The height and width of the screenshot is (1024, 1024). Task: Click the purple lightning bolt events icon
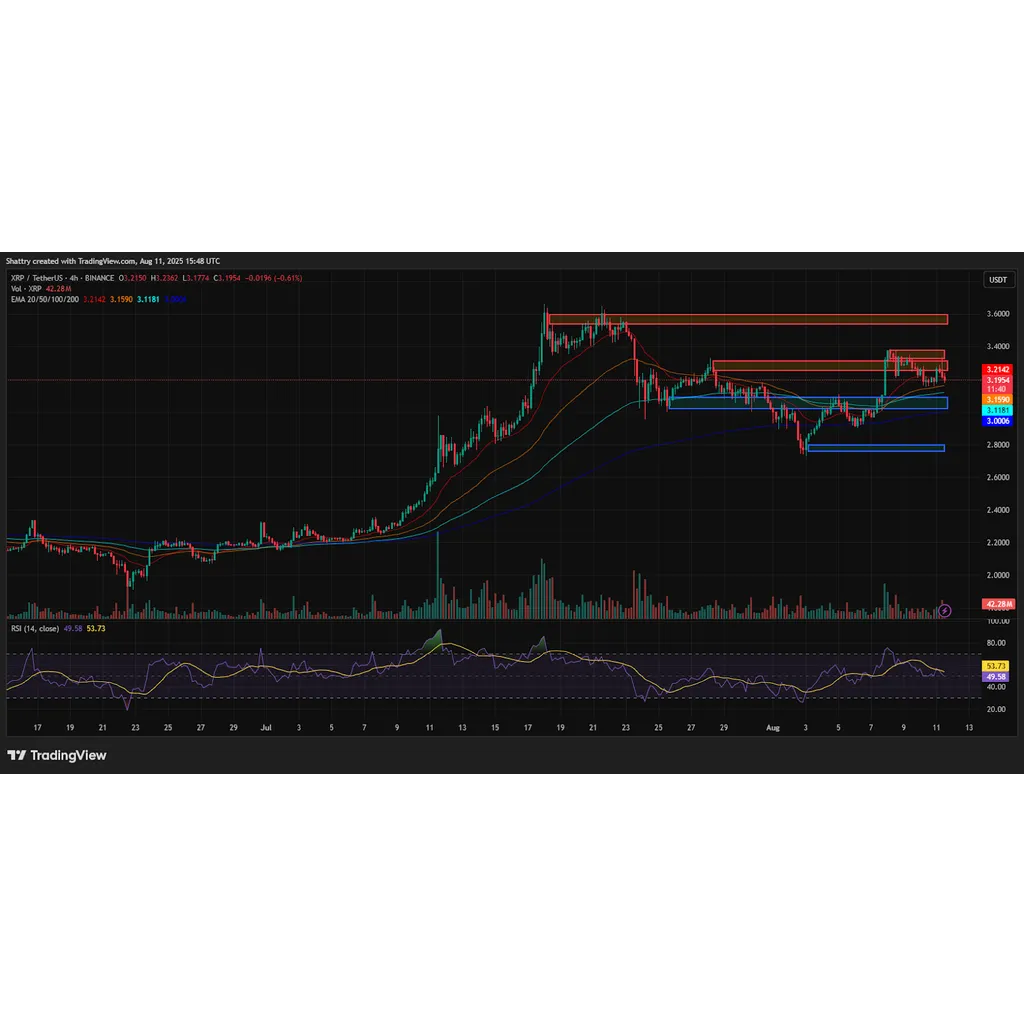coord(944,611)
